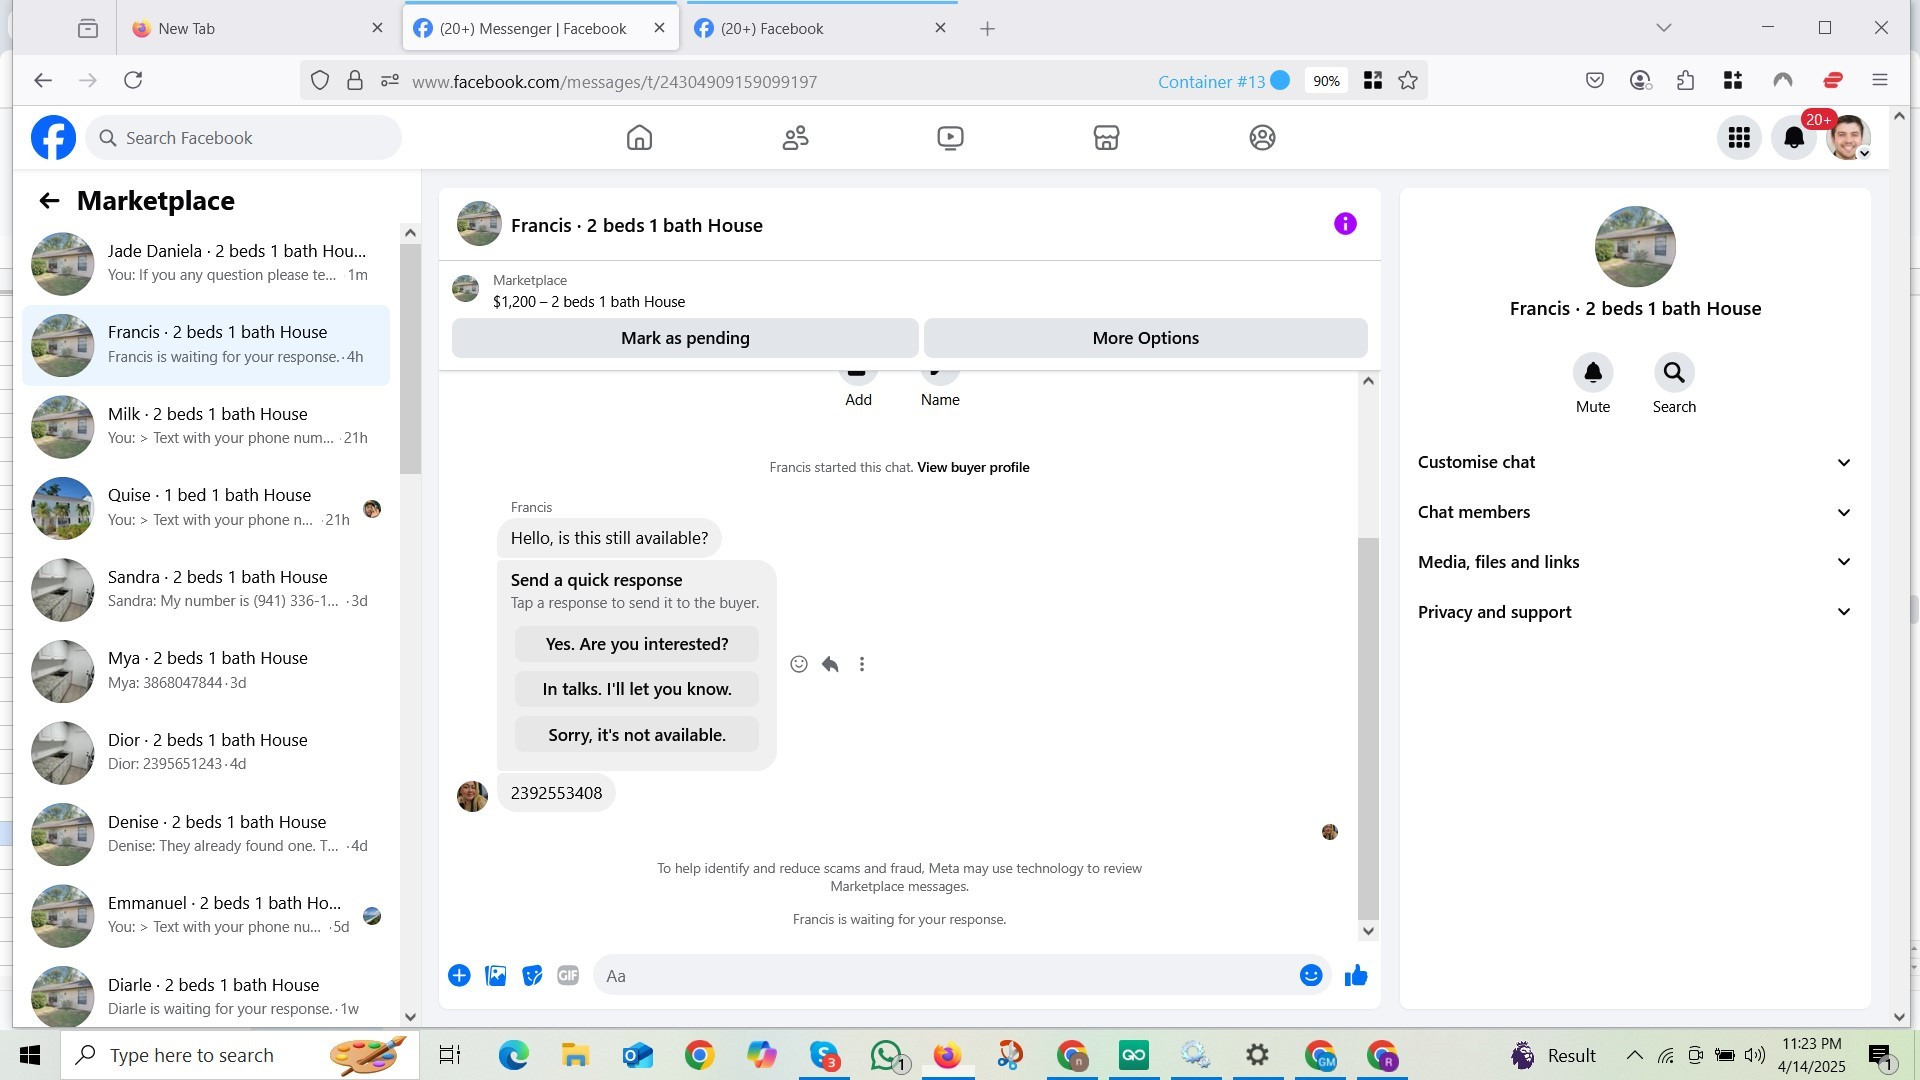Open the Milk conversation in list
This screenshot has height=1080, width=1920.
coord(206,426)
